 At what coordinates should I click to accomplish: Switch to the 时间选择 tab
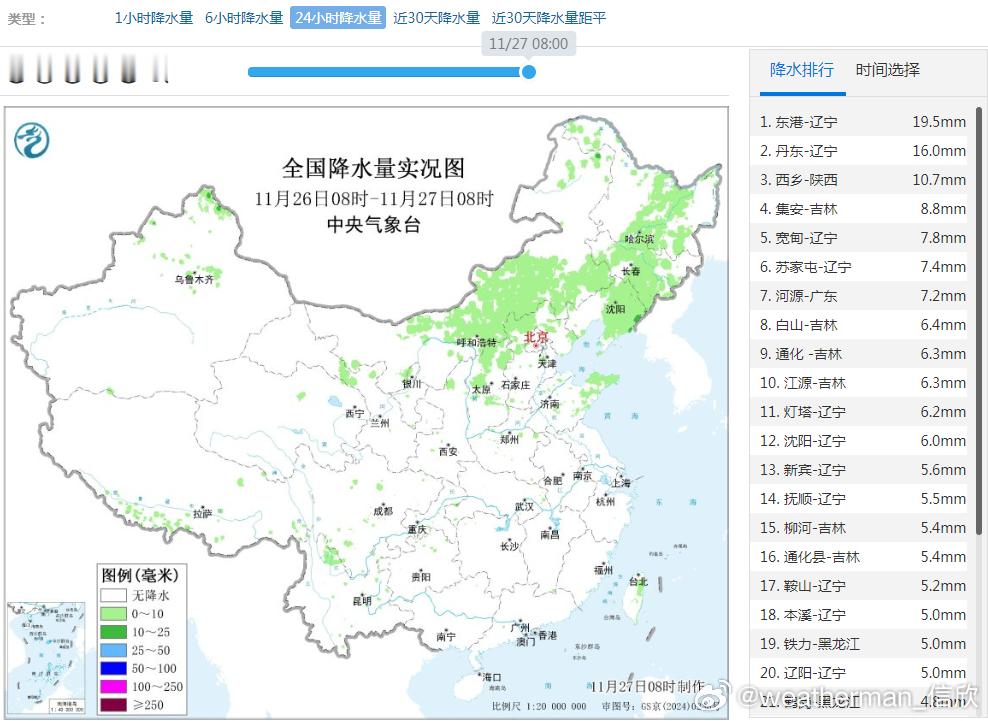[888, 71]
